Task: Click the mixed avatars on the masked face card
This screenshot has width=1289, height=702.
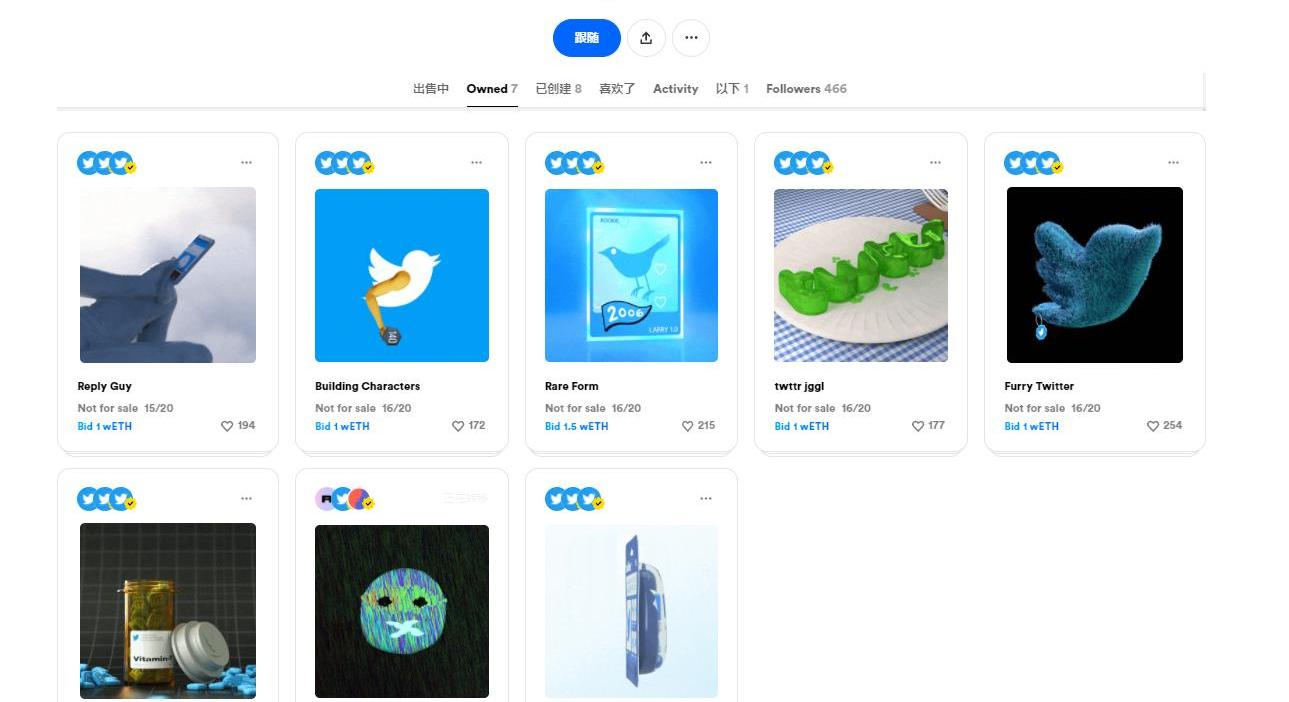Action: tap(345, 499)
